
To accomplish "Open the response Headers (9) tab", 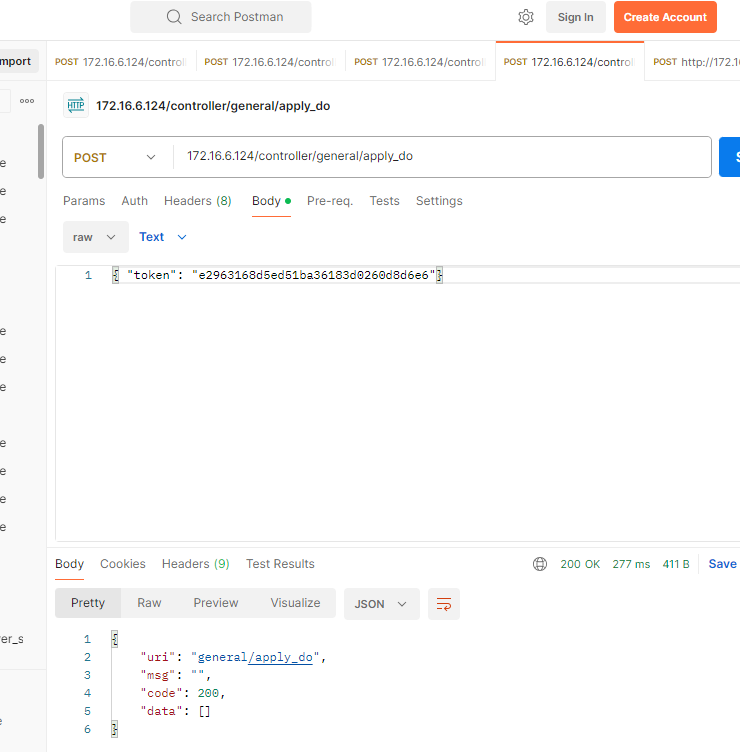I will (196, 564).
